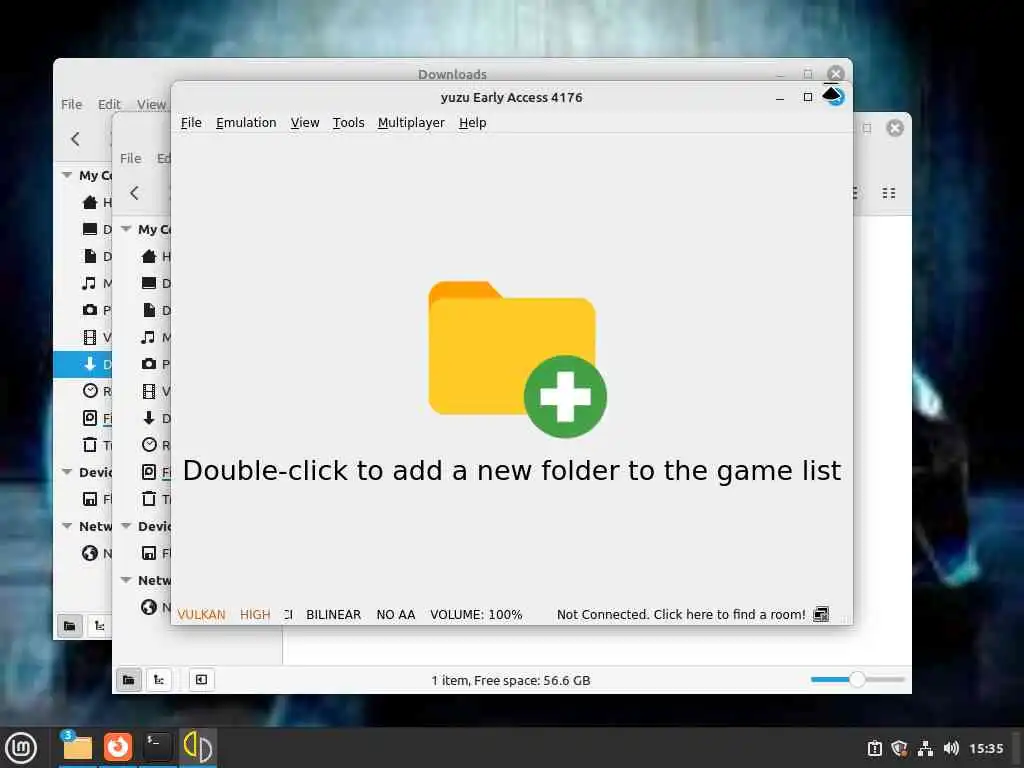Open the Linux Mint start menu

(x=21, y=747)
